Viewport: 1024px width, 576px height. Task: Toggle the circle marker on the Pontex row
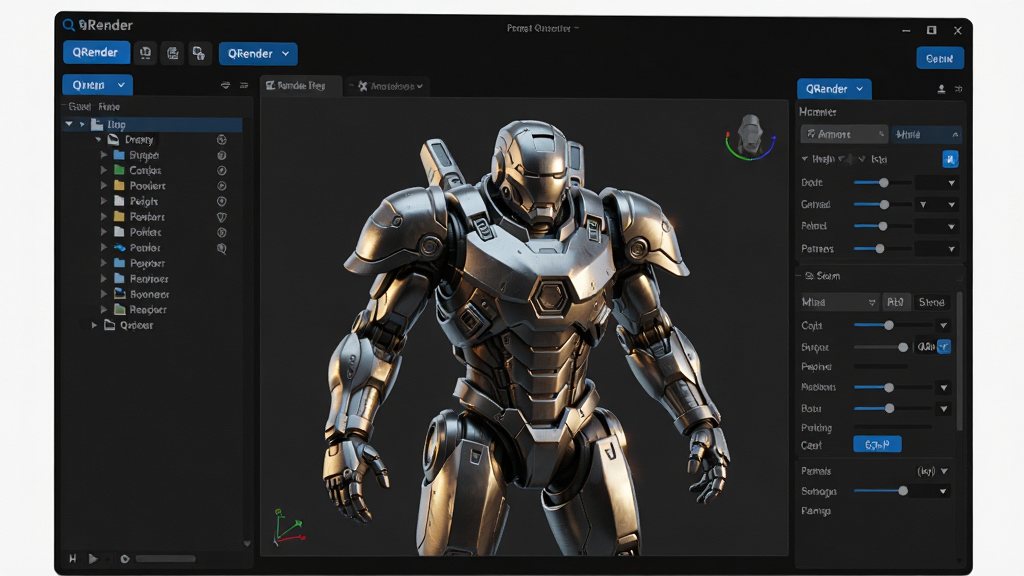pos(221,232)
